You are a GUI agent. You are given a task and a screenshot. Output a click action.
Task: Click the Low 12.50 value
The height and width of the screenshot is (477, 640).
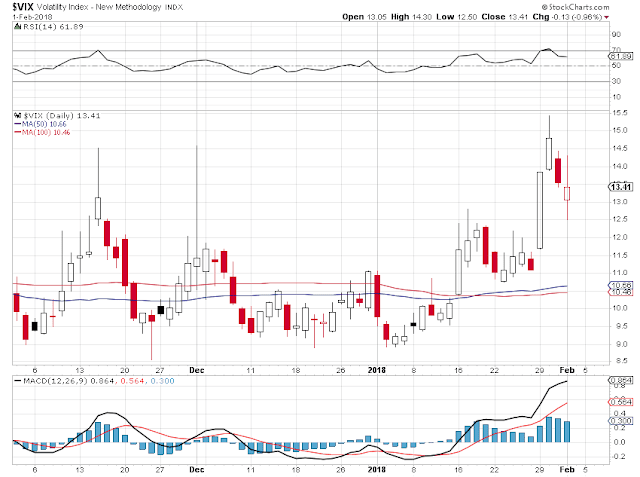coord(456,17)
